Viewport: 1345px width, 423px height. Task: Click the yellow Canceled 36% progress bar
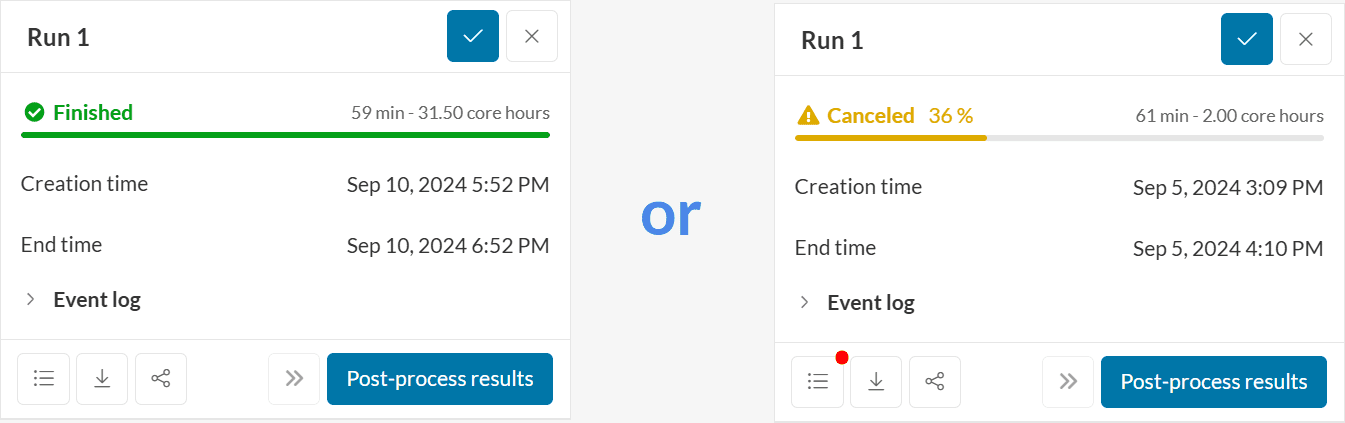coord(890,137)
